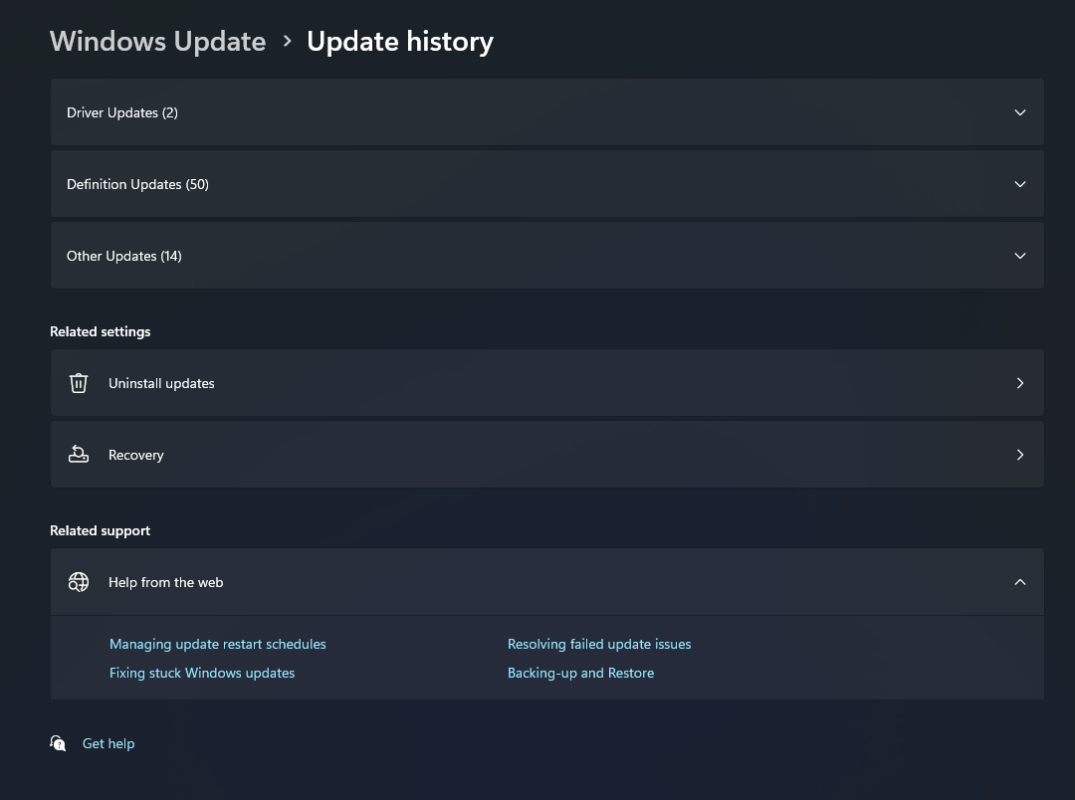1075x800 pixels.
Task: Click the Update history page title
Action: pyautogui.click(x=400, y=42)
